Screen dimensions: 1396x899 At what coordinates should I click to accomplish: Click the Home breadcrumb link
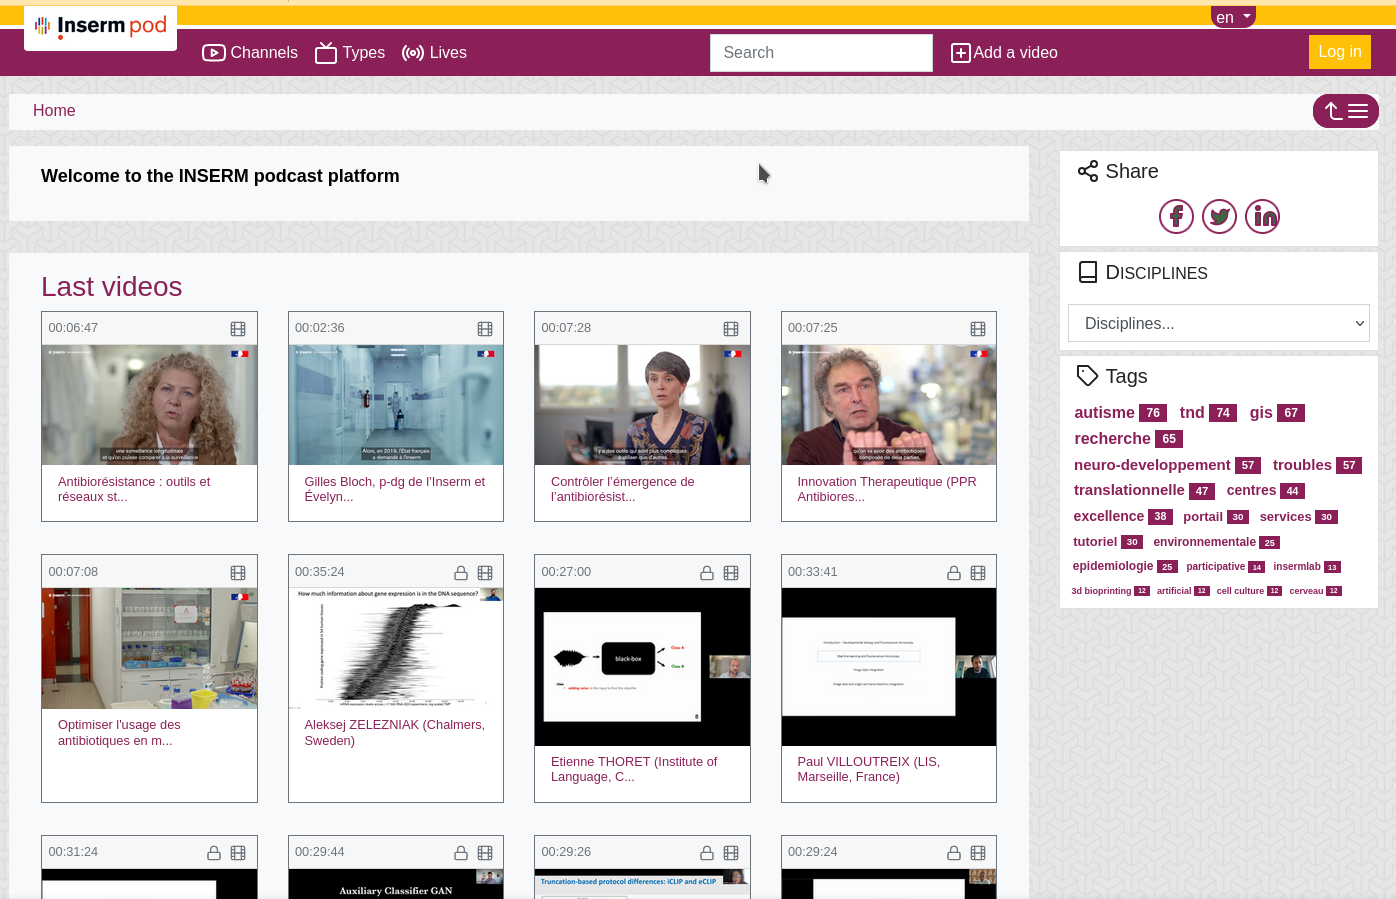tap(54, 111)
